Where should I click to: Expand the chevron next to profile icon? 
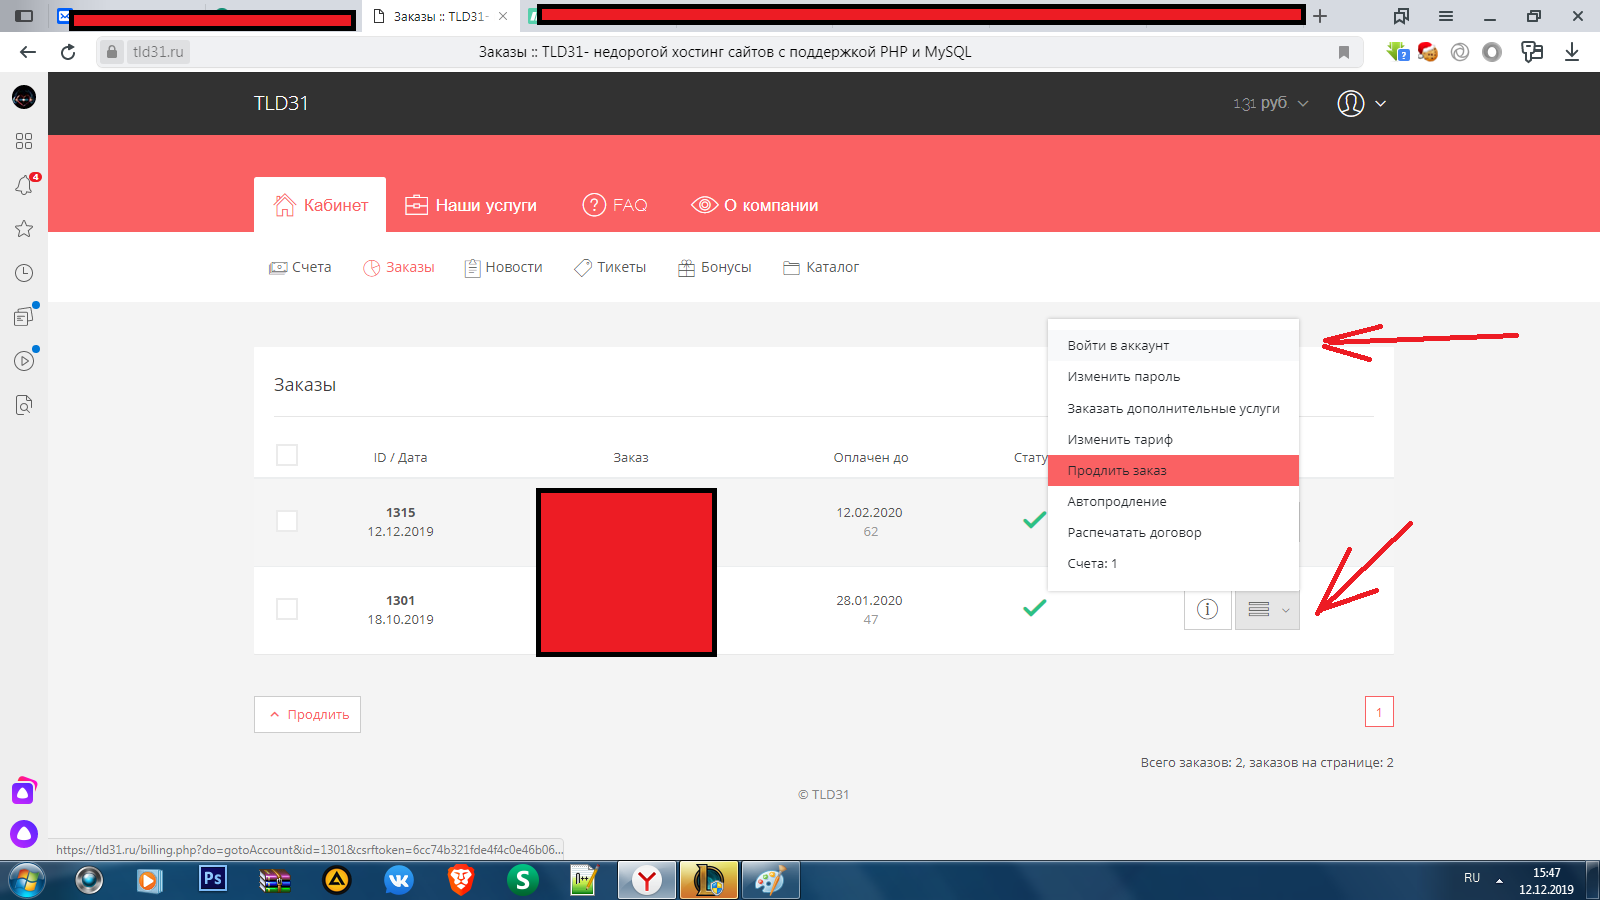tap(1381, 103)
